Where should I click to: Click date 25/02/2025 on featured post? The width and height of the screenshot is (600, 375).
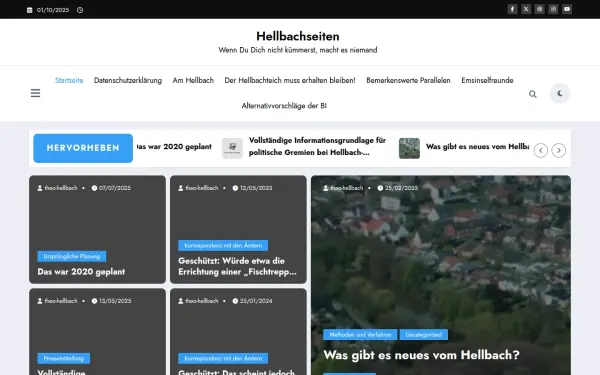tap(401, 188)
